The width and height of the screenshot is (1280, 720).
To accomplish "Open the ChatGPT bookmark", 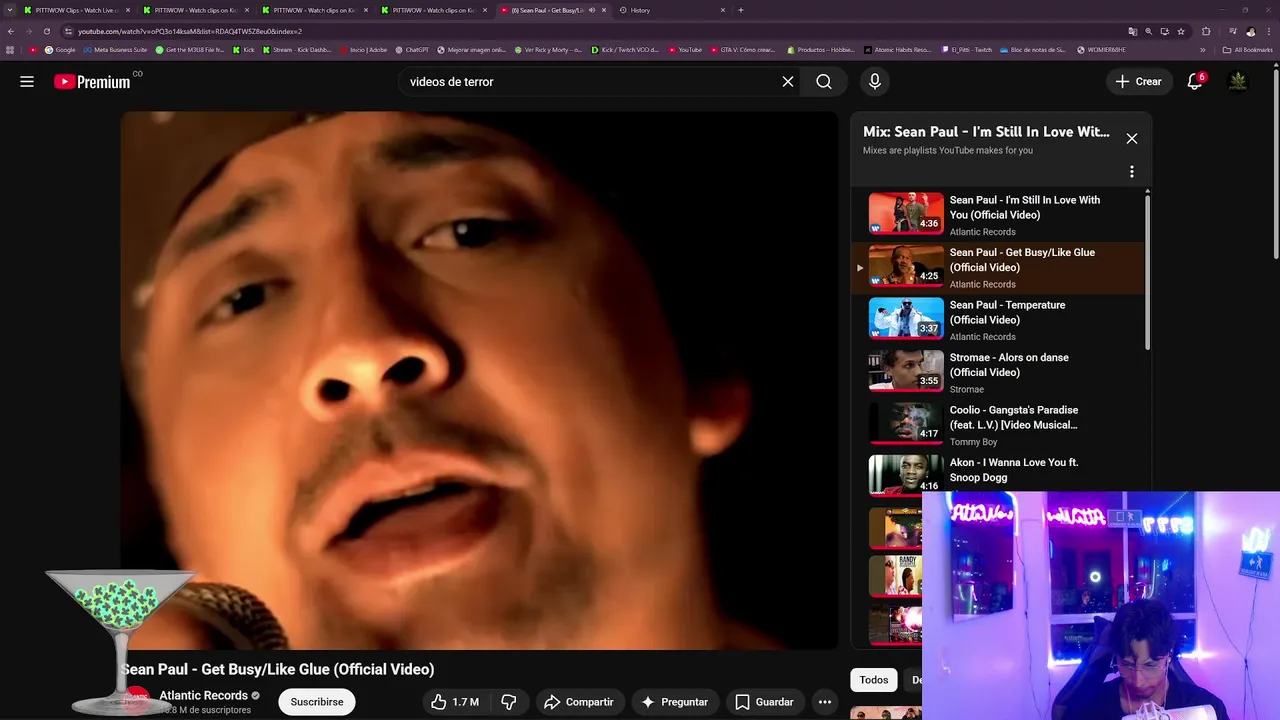I will pyautogui.click(x=412, y=49).
